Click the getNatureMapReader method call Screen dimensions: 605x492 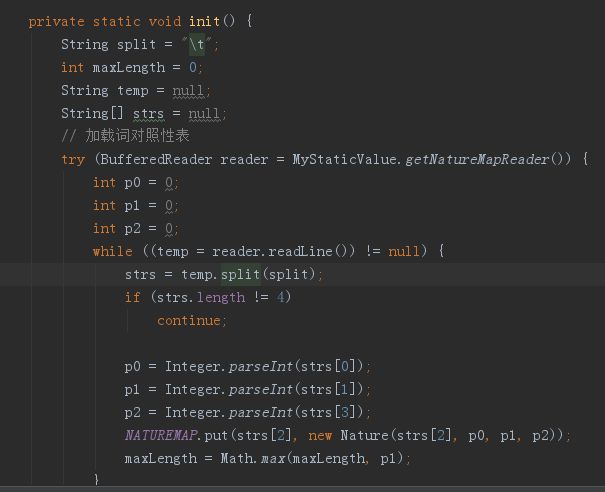[x=477, y=159]
